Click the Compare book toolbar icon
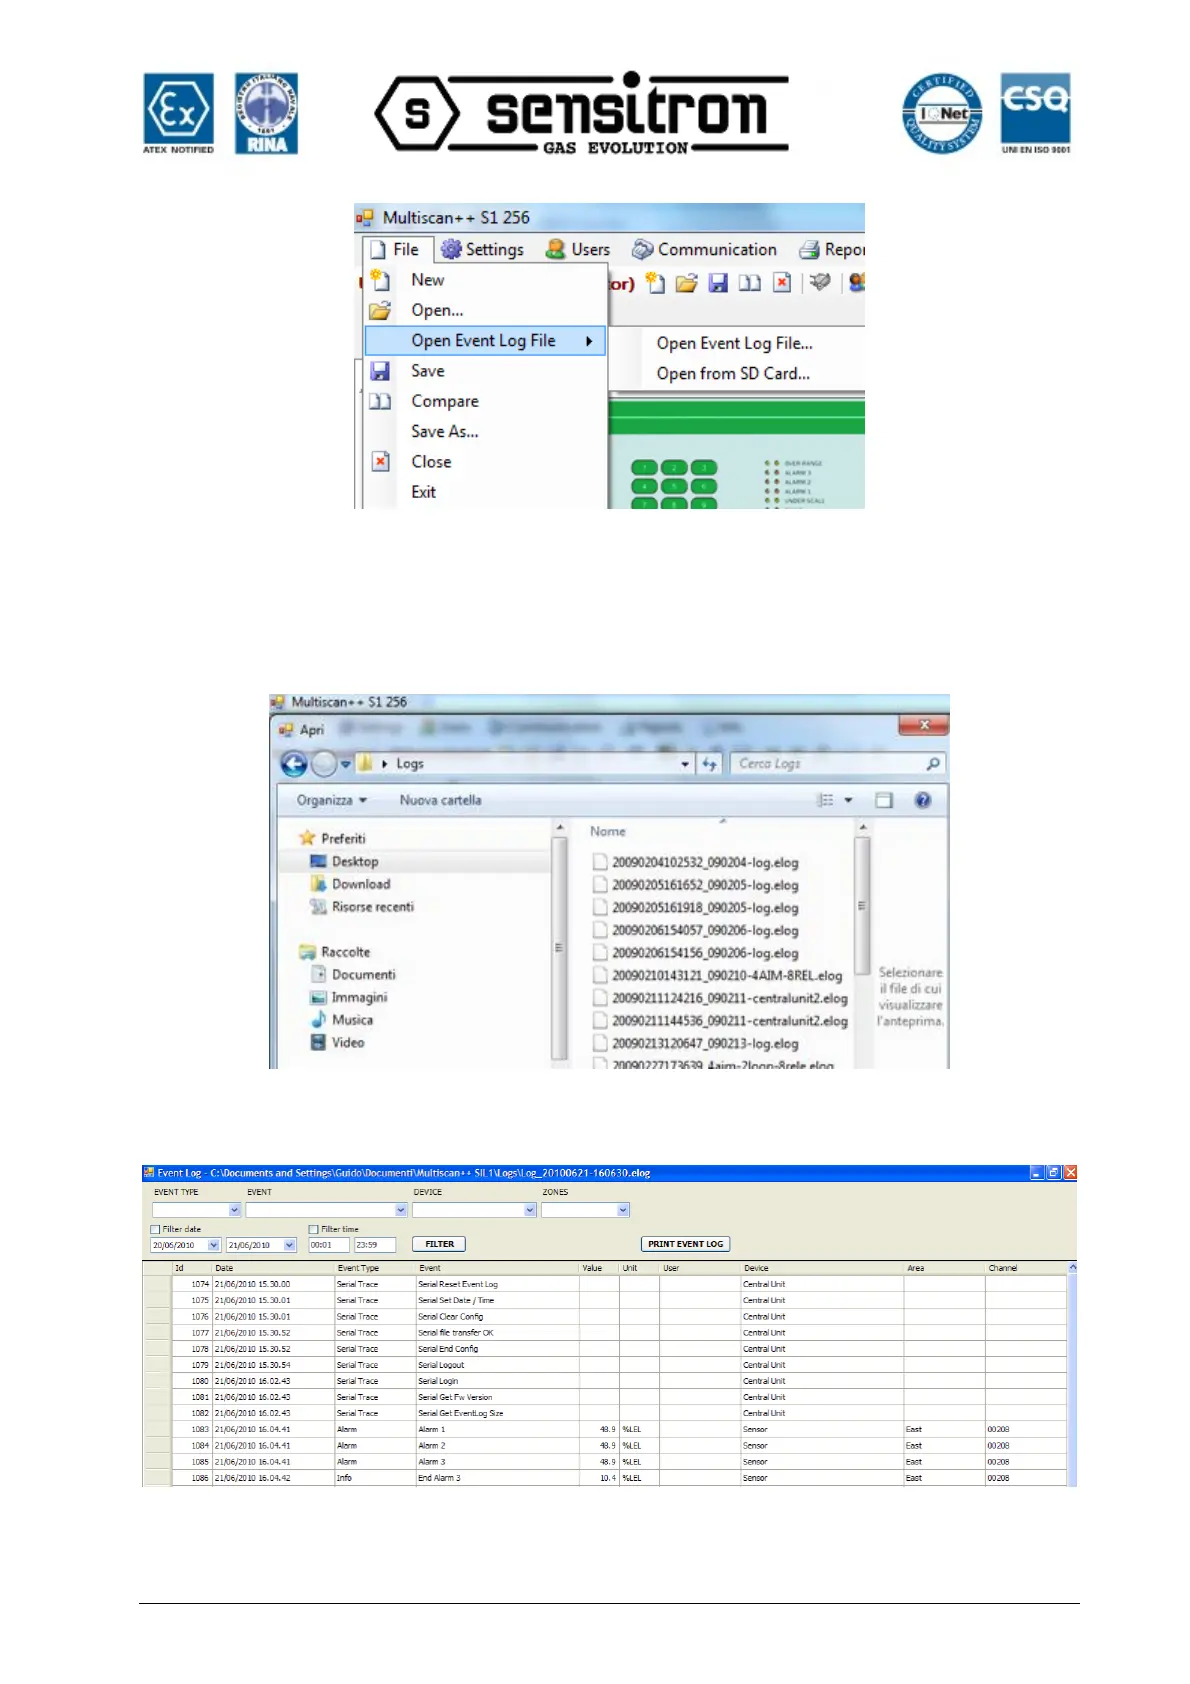This screenshot has width=1190, height=1684. (x=750, y=283)
